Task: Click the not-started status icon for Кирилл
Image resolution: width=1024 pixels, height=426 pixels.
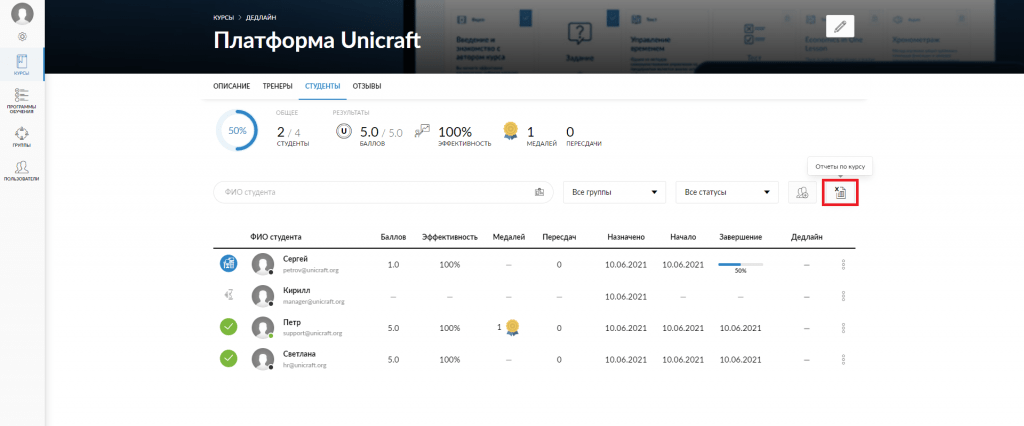Action: pyautogui.click(x=229, y=295)
